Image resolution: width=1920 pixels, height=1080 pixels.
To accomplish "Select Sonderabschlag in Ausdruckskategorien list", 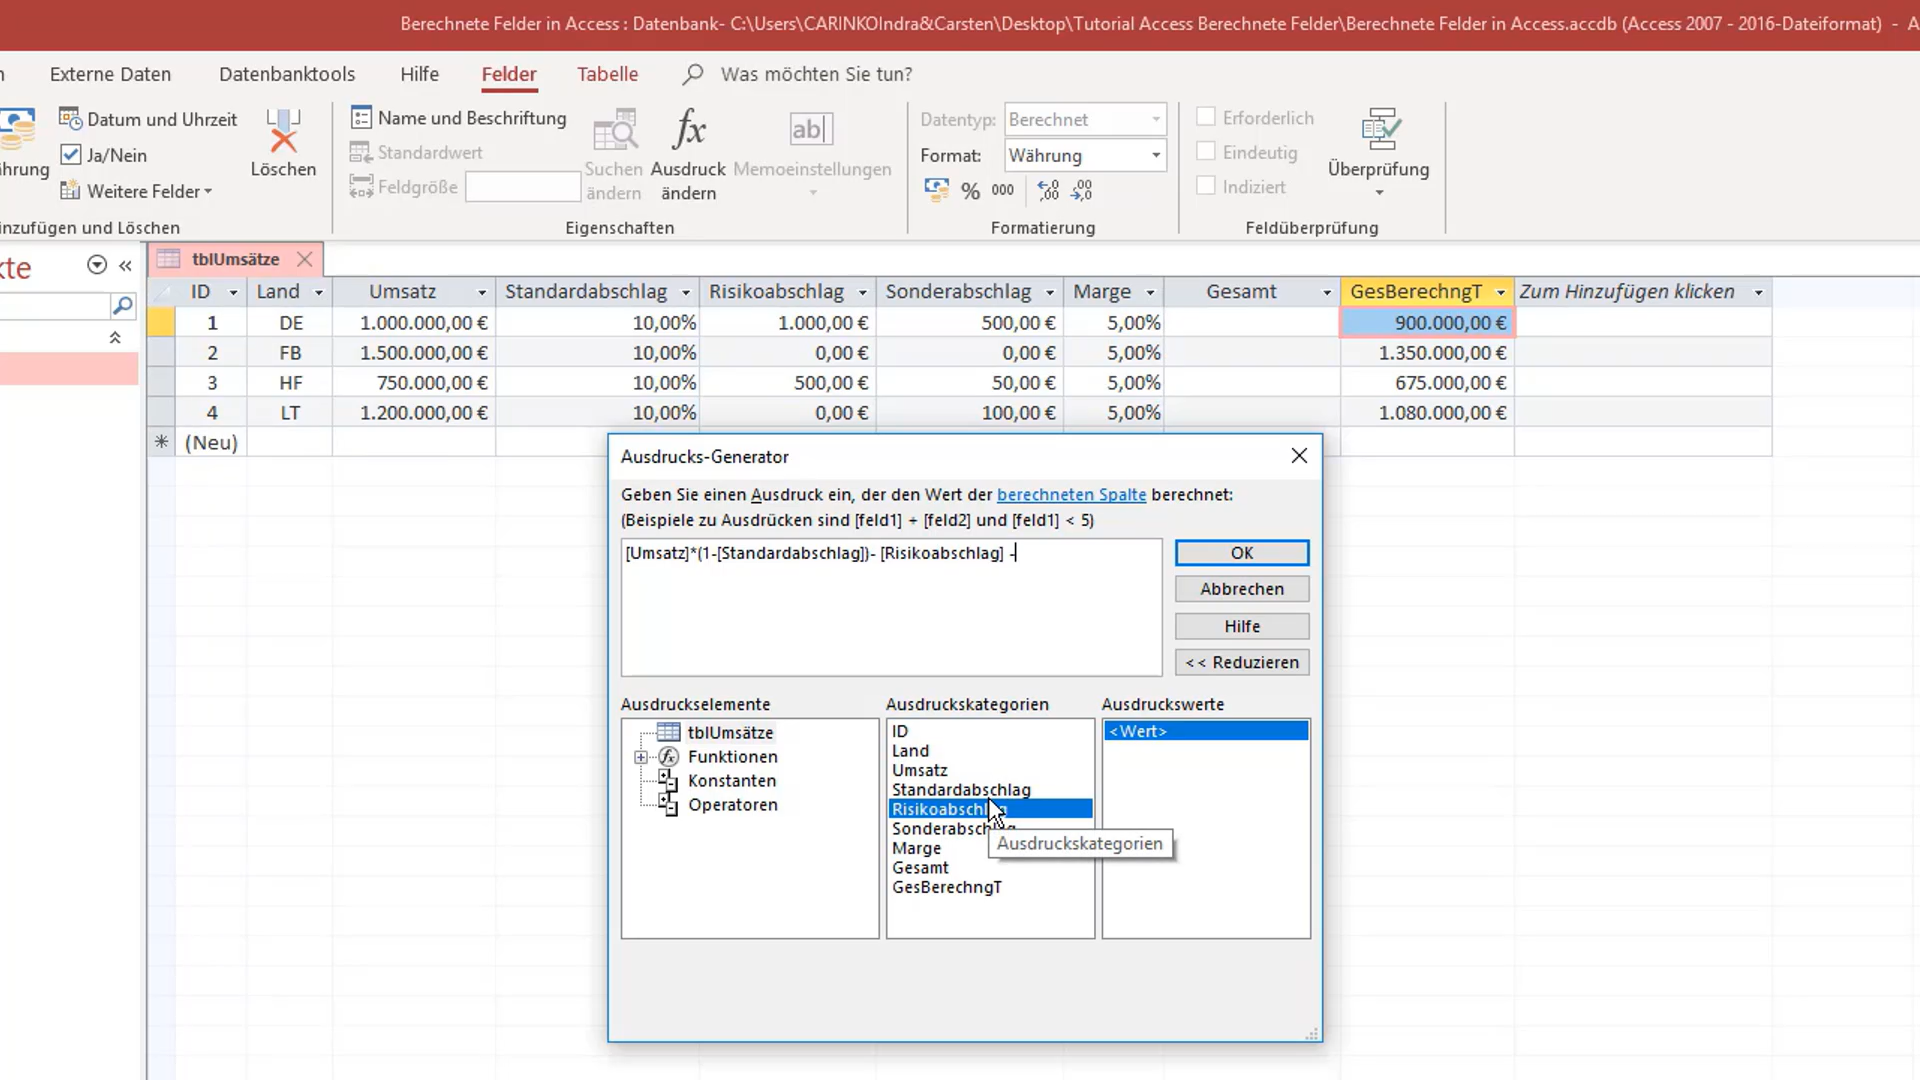I will [x=953, y=829].
